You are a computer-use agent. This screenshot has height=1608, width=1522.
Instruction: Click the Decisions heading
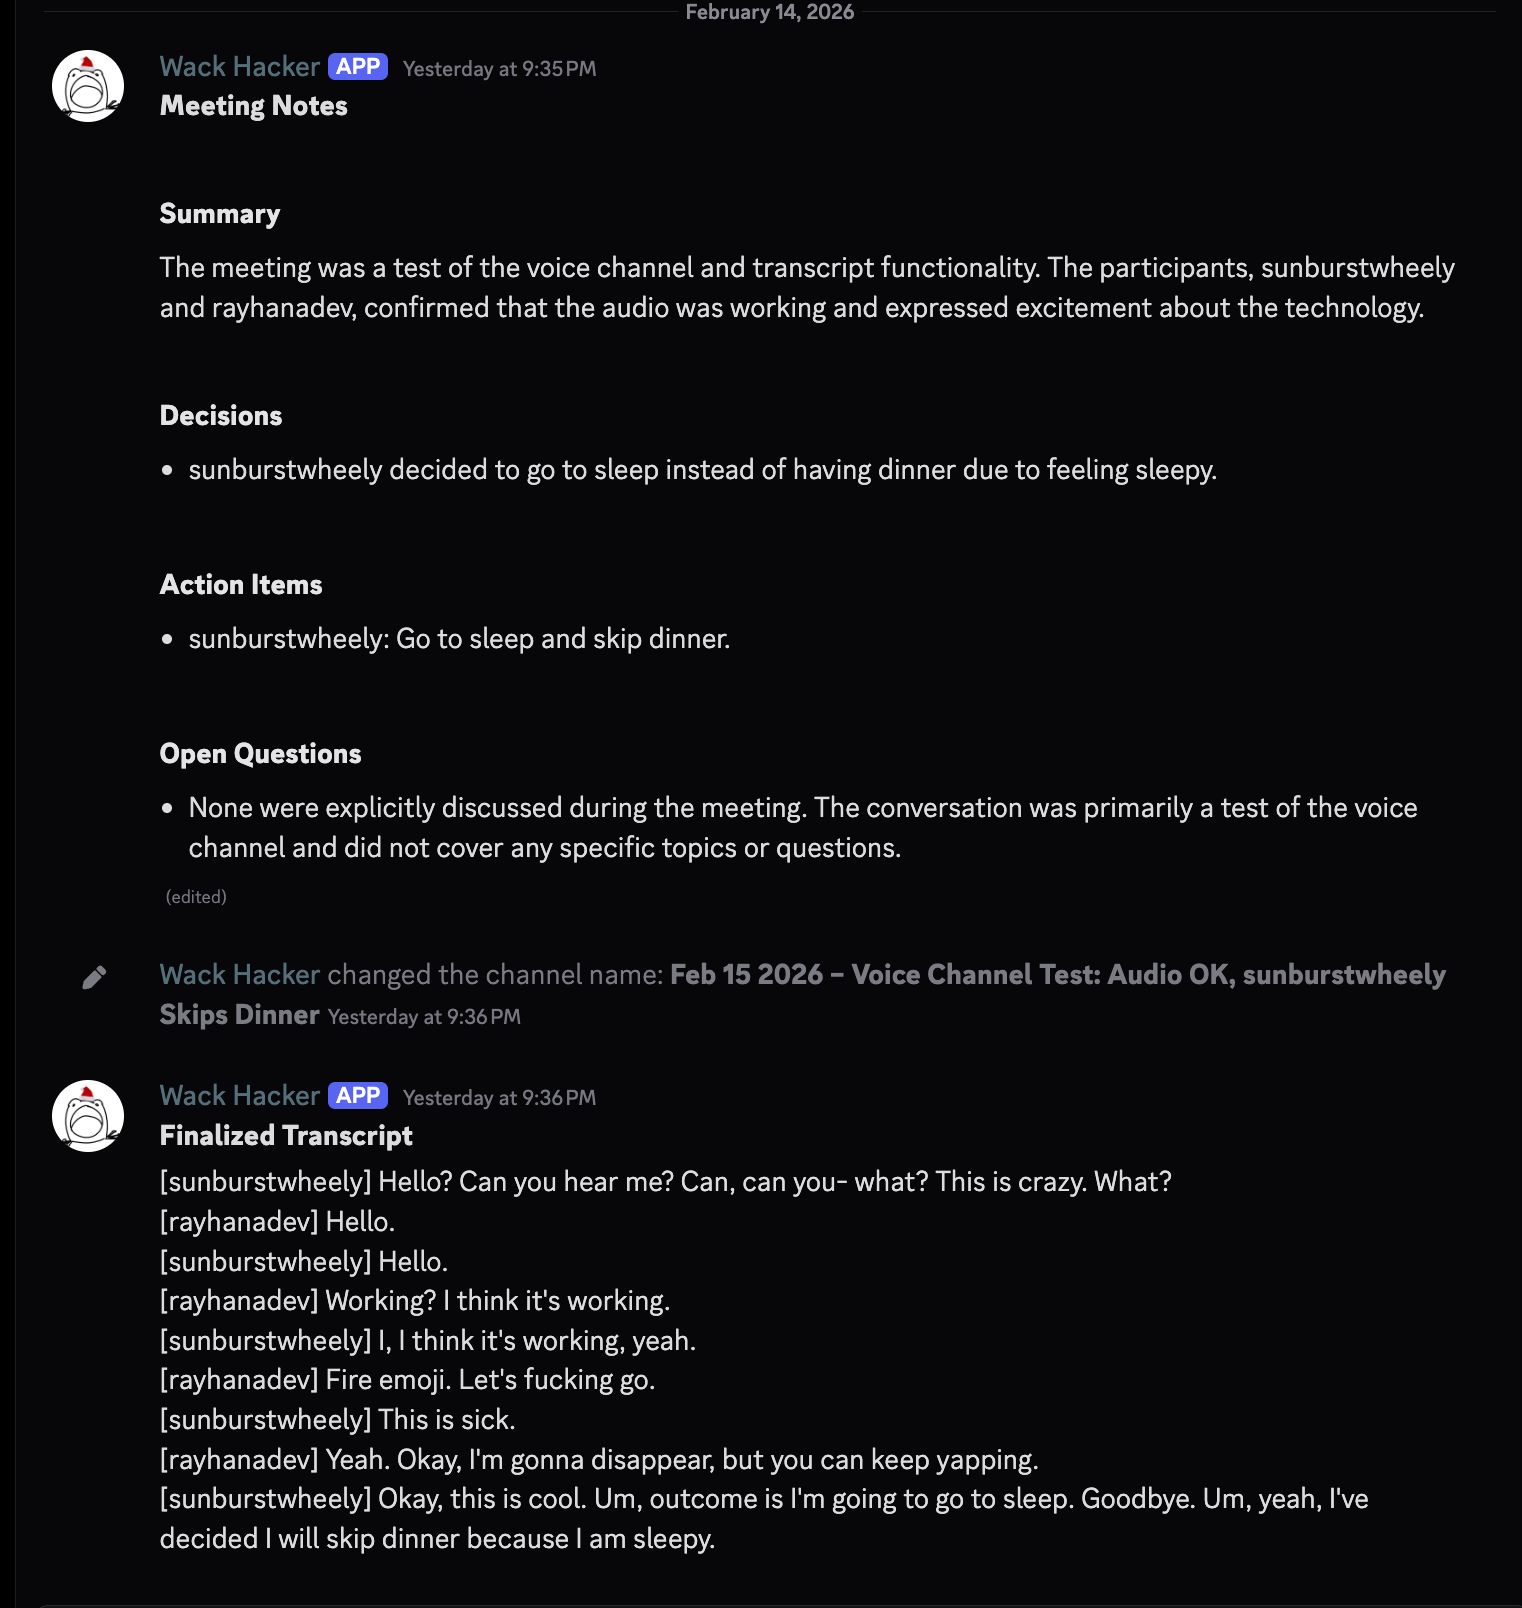point(221,416)
